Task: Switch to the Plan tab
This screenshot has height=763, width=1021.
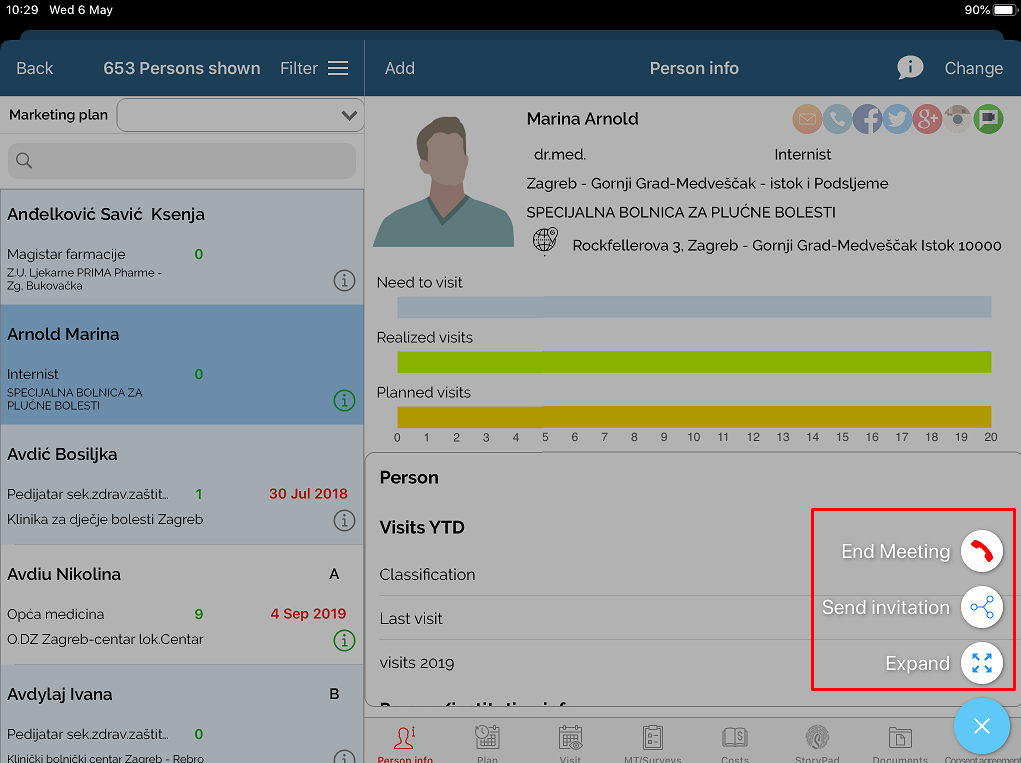Action: pos(487,743)
